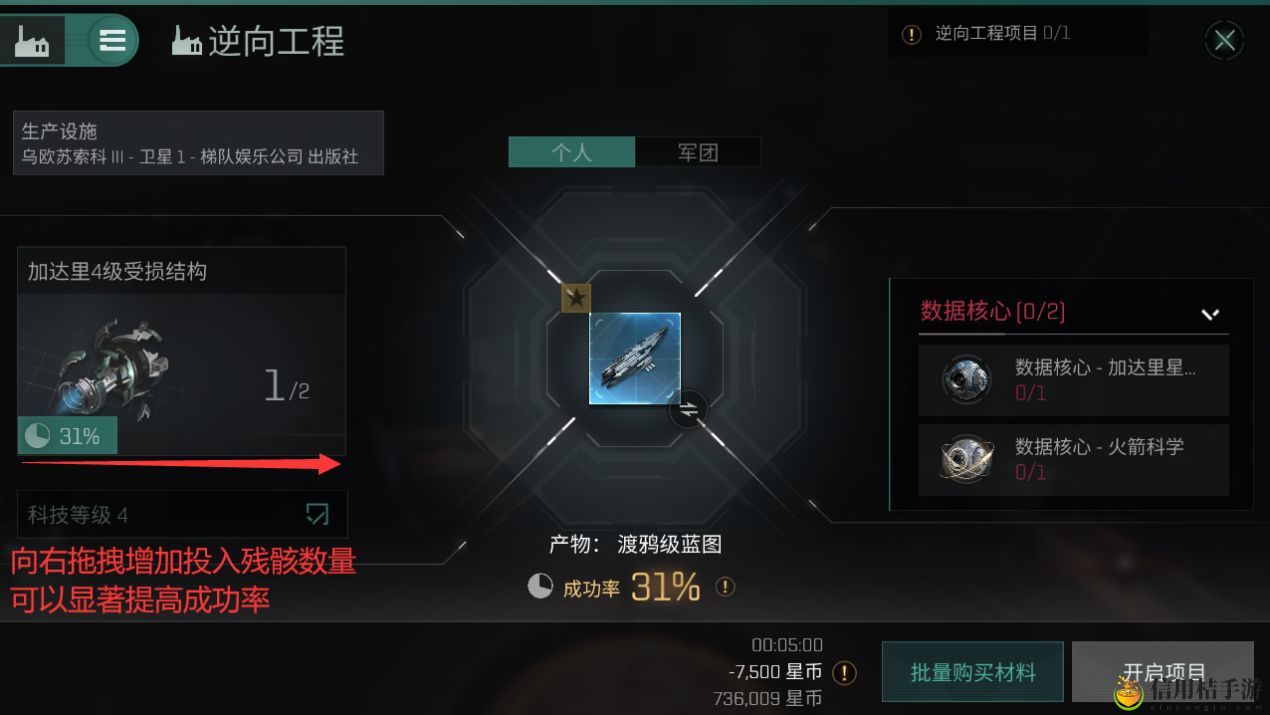Image resolution: width=1270 pixels, height=715 pixels.
Task: Toggle the 科技等级 4 filter icon
Action: (317, 515)
